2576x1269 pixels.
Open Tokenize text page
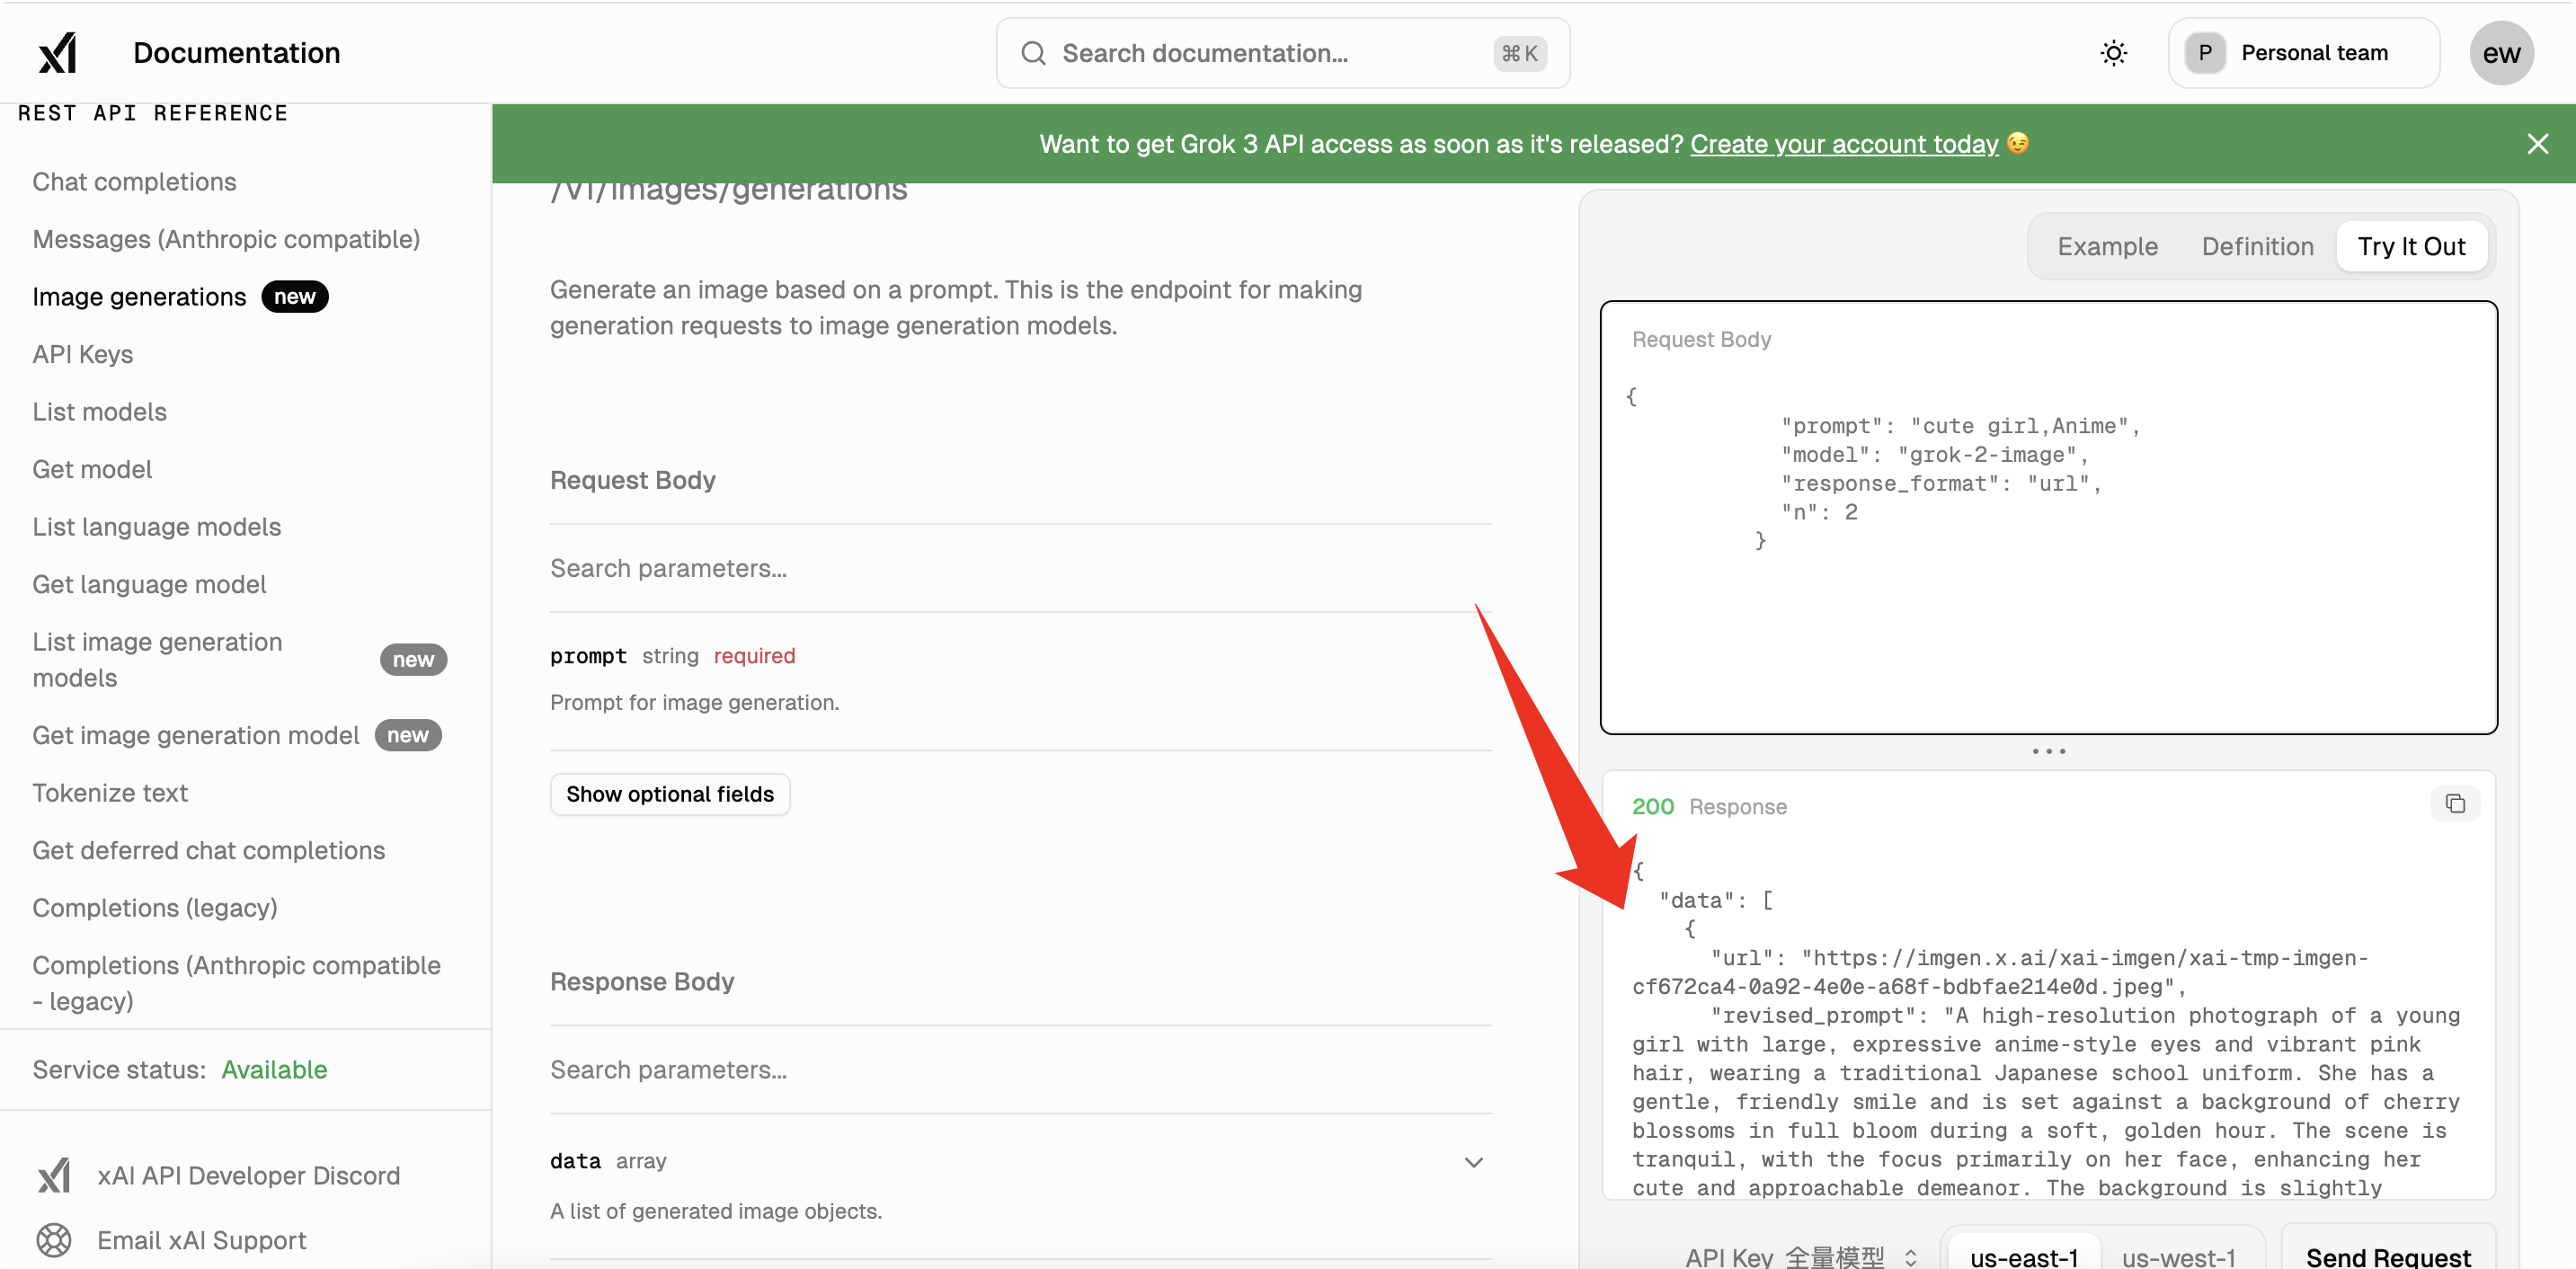click(110, 793)
